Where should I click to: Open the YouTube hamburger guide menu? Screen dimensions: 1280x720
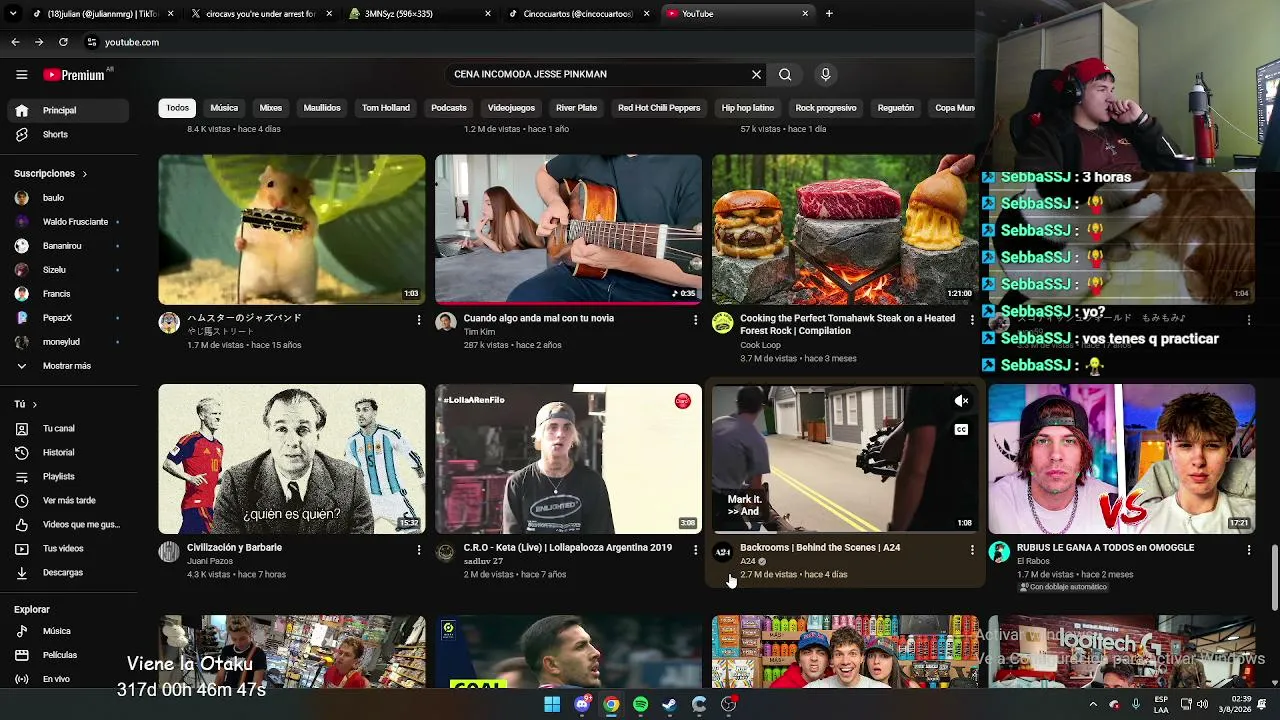coord(21,75)
